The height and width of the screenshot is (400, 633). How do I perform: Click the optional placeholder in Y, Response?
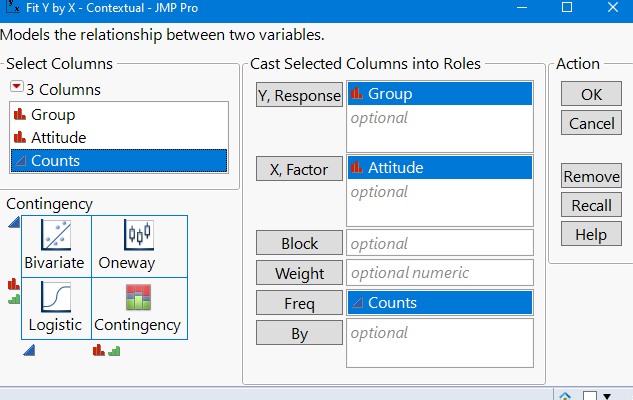[x=379, y=118]
